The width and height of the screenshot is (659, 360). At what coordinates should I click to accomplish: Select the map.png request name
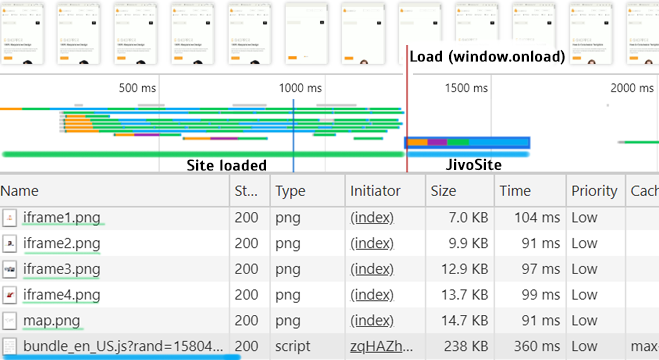[51, 321]
